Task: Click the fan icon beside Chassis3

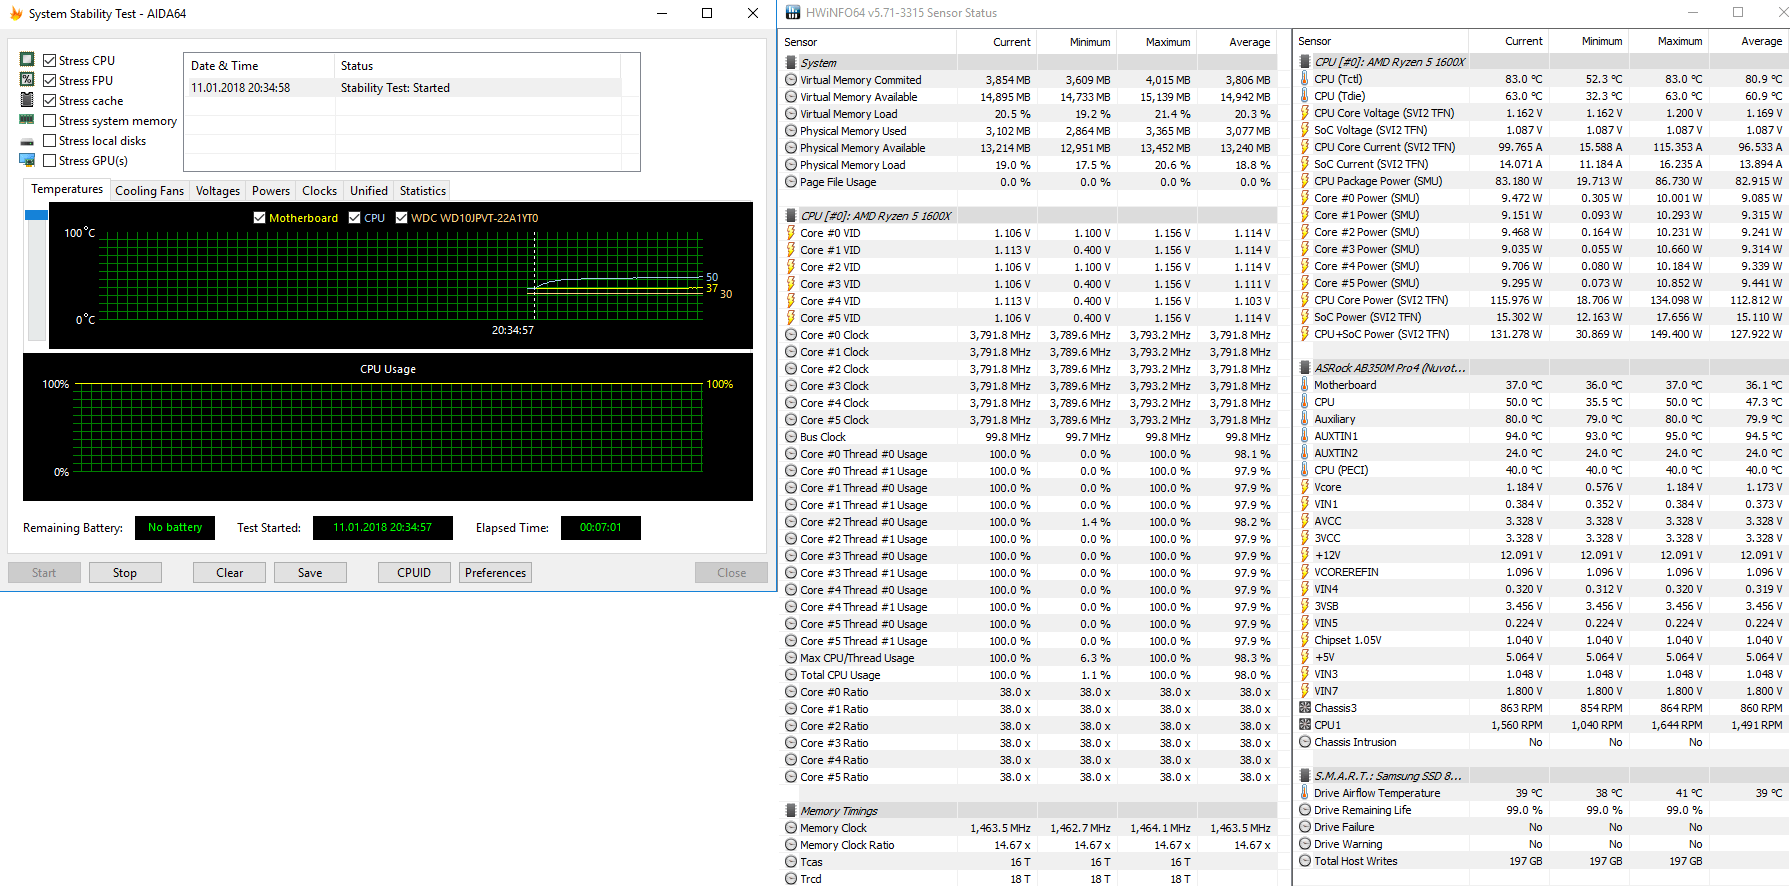Action: [1305, 708]
